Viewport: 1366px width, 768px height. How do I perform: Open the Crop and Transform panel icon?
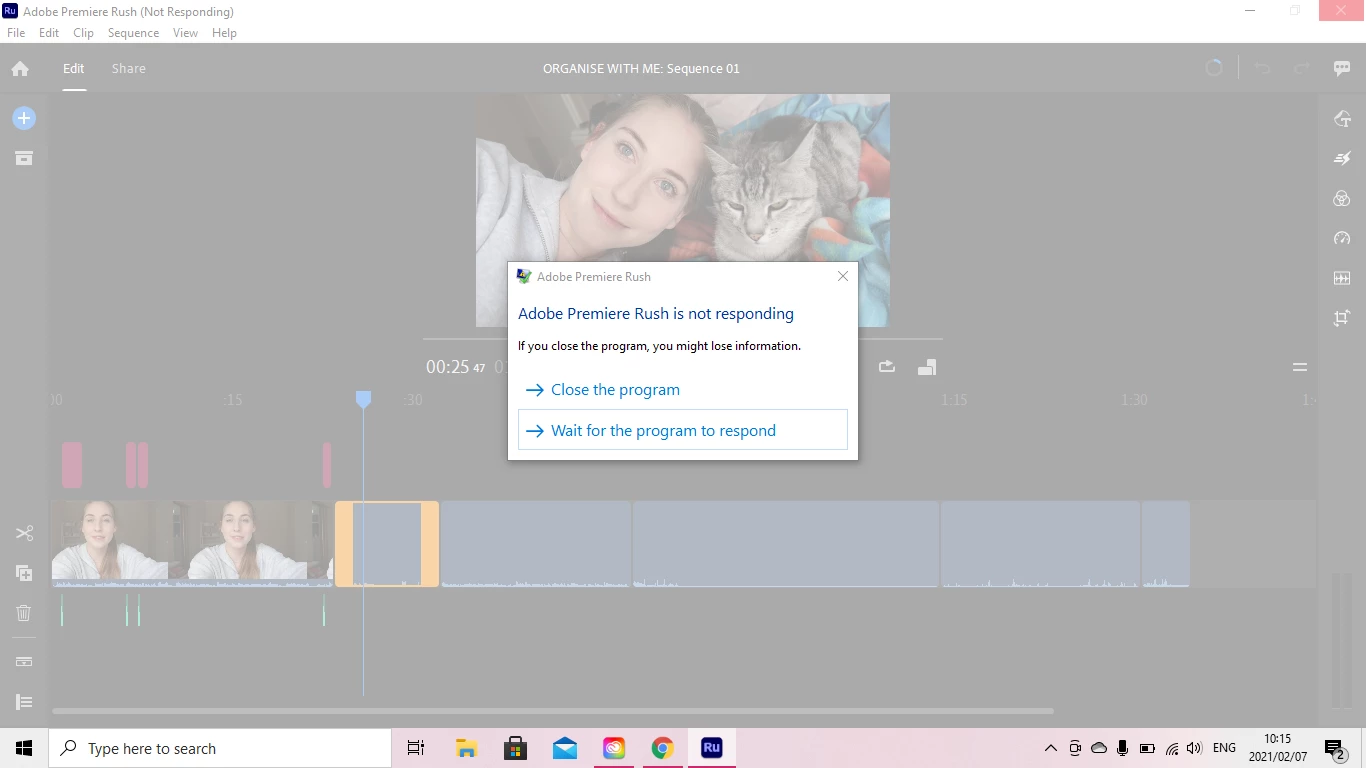[1342, 318]
